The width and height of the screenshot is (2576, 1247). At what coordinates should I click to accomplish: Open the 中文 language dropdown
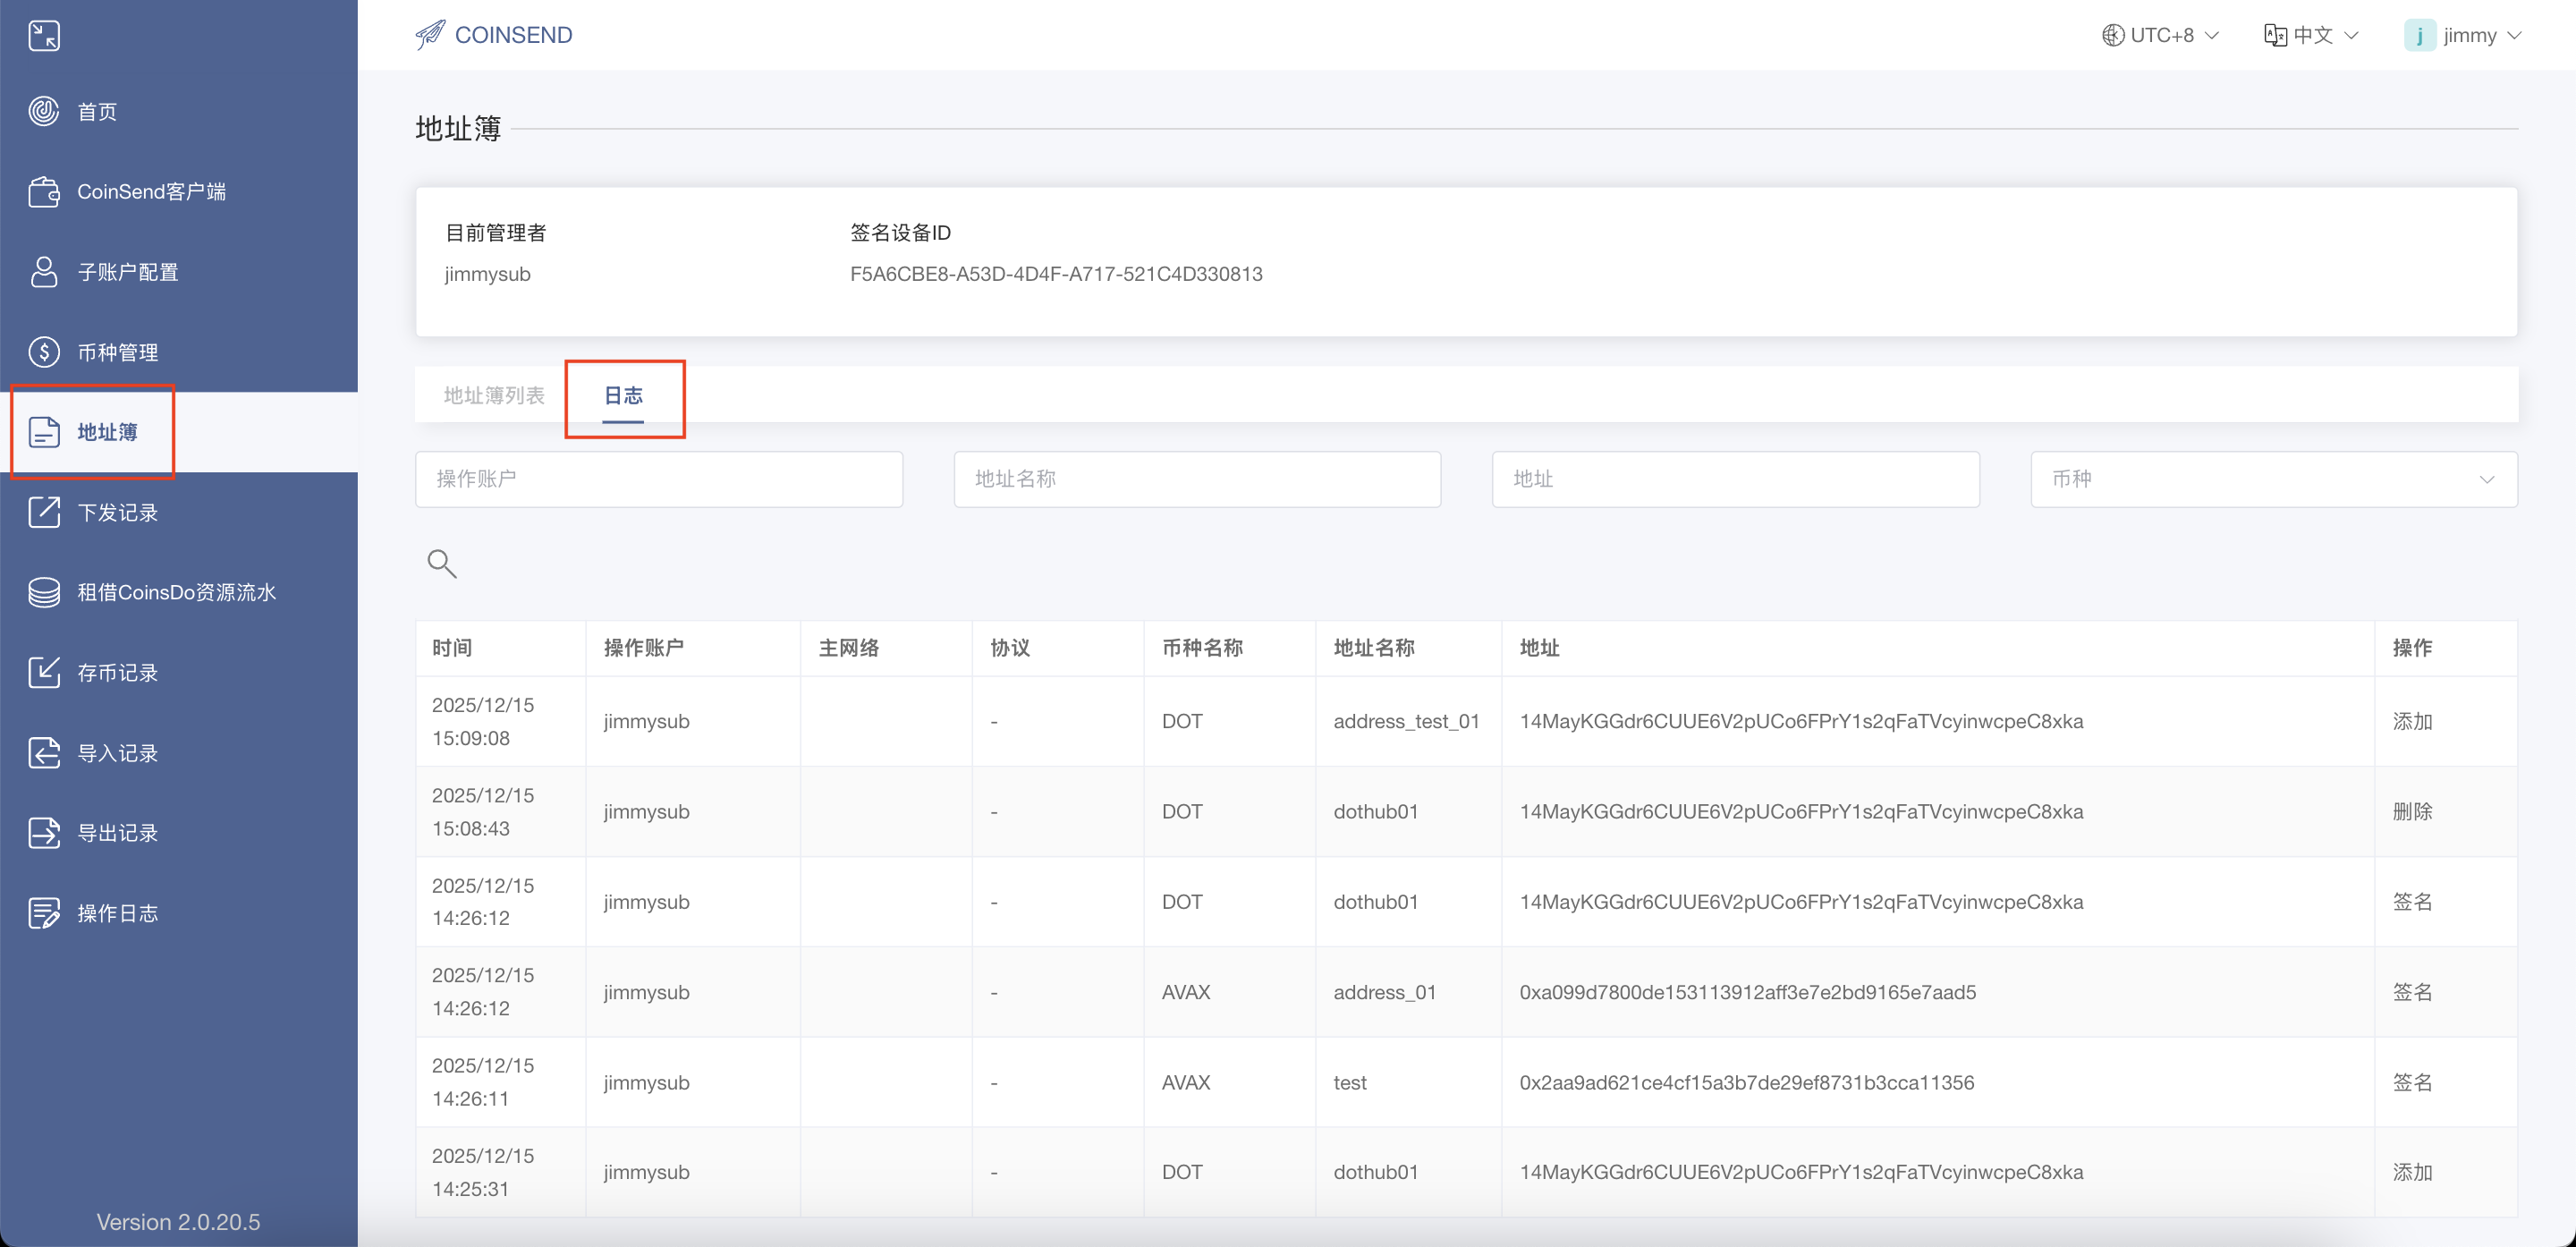2311,35
